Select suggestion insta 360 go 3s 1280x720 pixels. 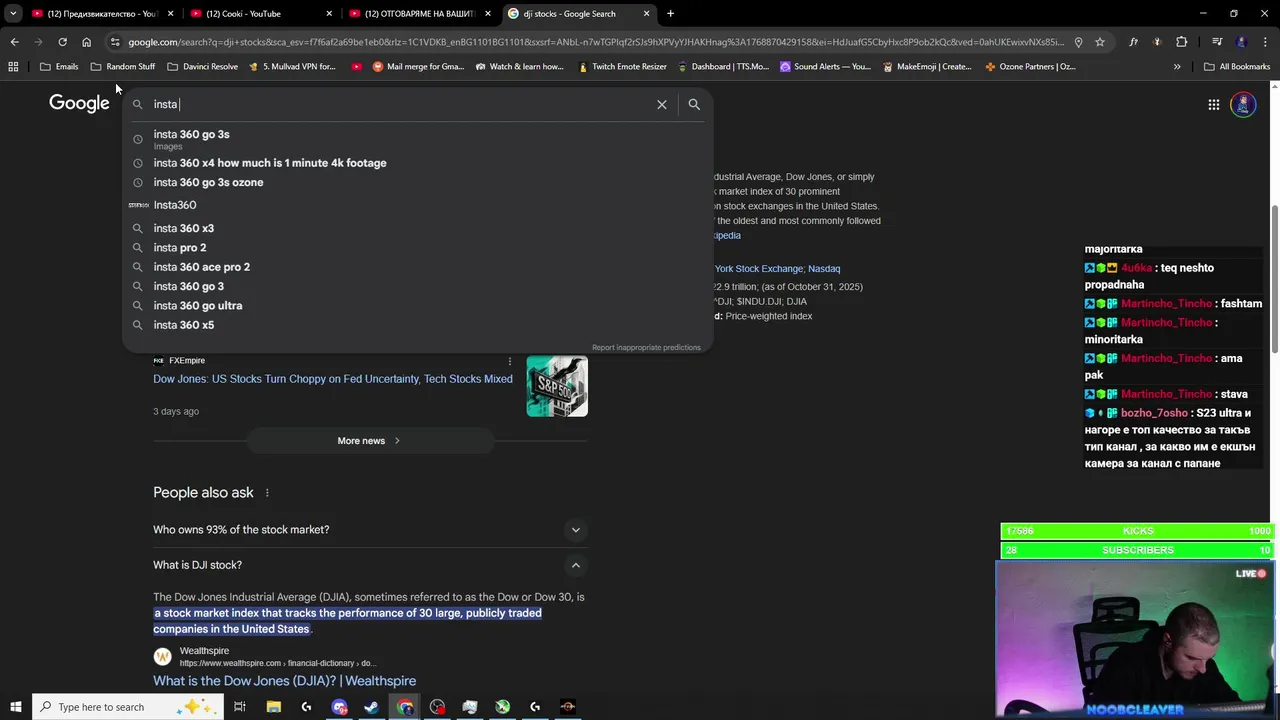pos(418,139)
